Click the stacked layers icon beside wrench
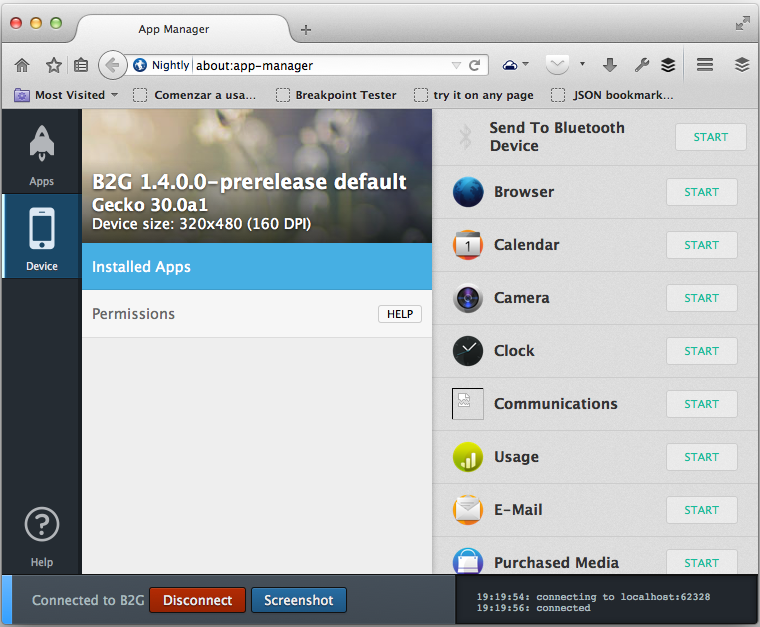 pyautogui.click(x=668, y=65)
